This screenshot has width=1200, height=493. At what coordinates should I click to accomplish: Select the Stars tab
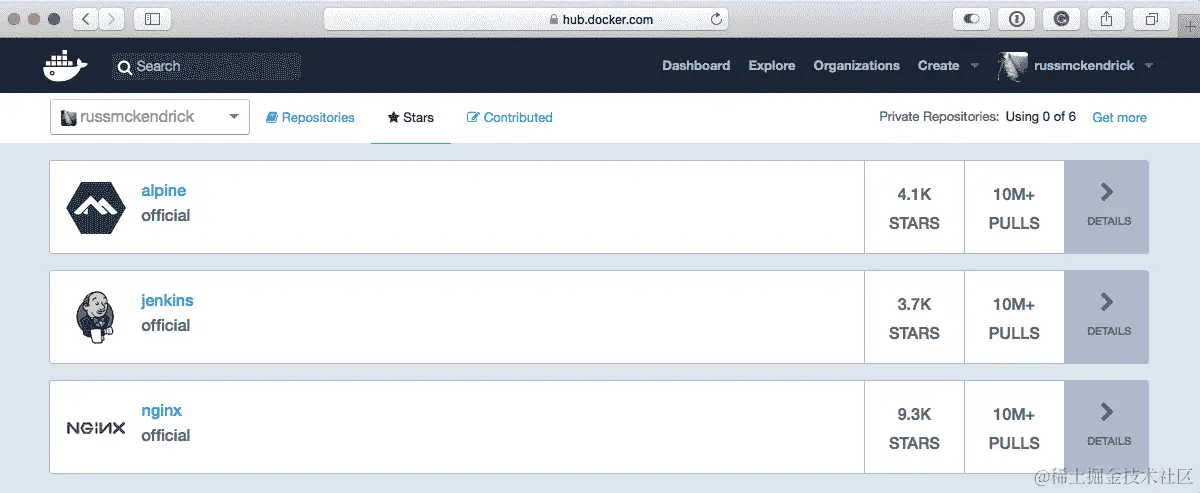click(x=411, y=117)
